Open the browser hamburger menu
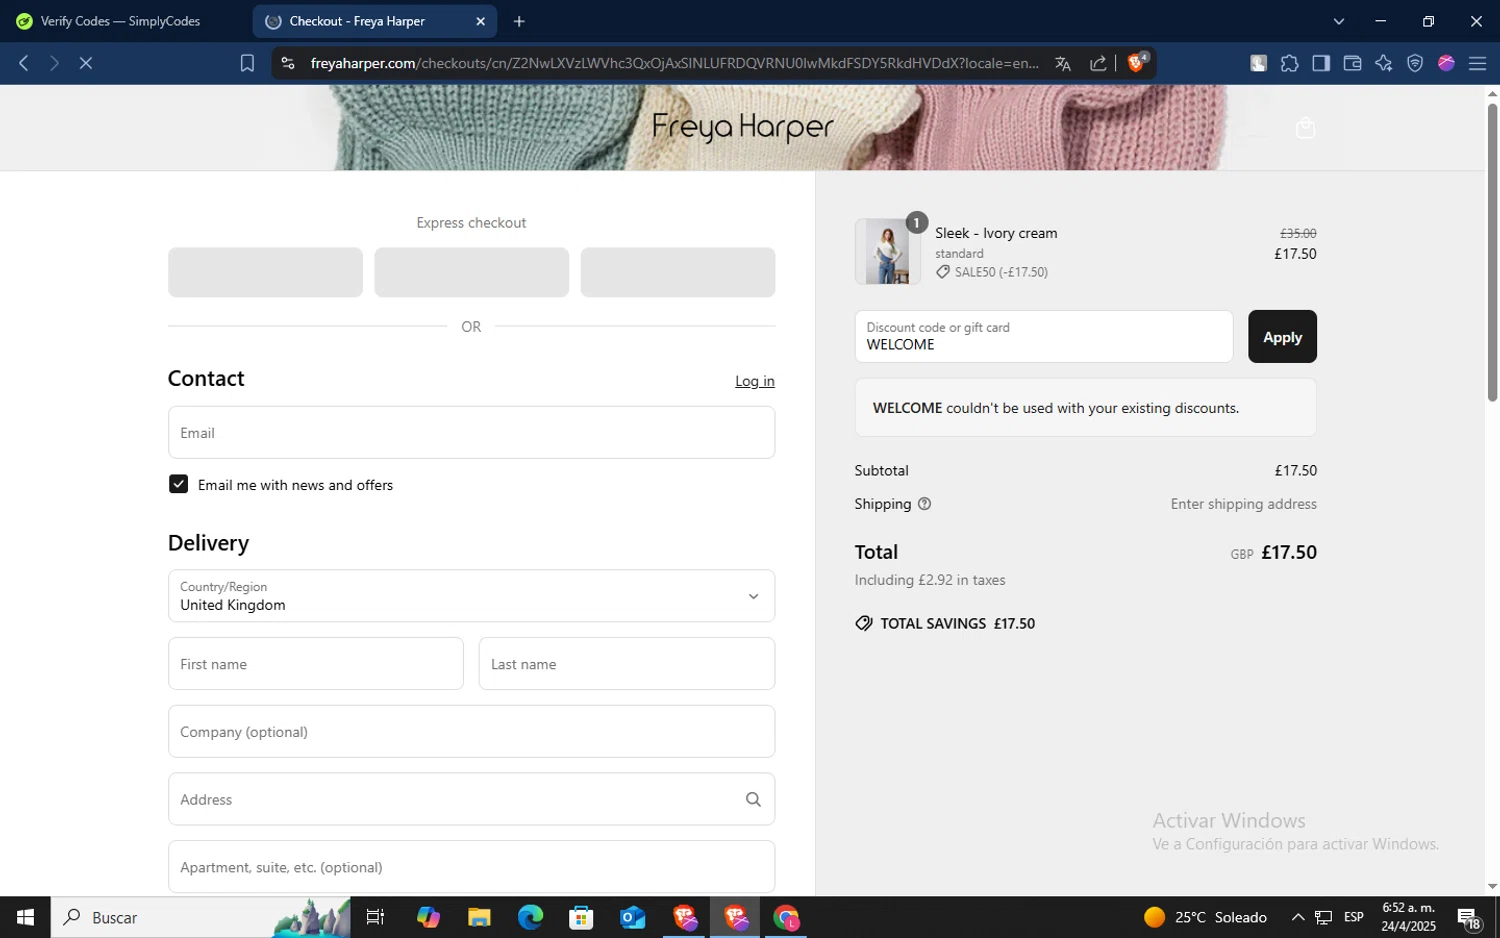The image size is (1500, 938). (x=1477, y=63)
